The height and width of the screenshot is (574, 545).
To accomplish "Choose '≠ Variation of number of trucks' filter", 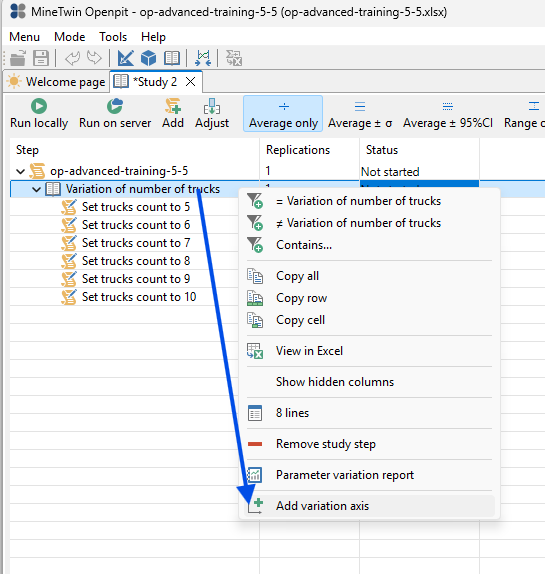I will point(370,223).
